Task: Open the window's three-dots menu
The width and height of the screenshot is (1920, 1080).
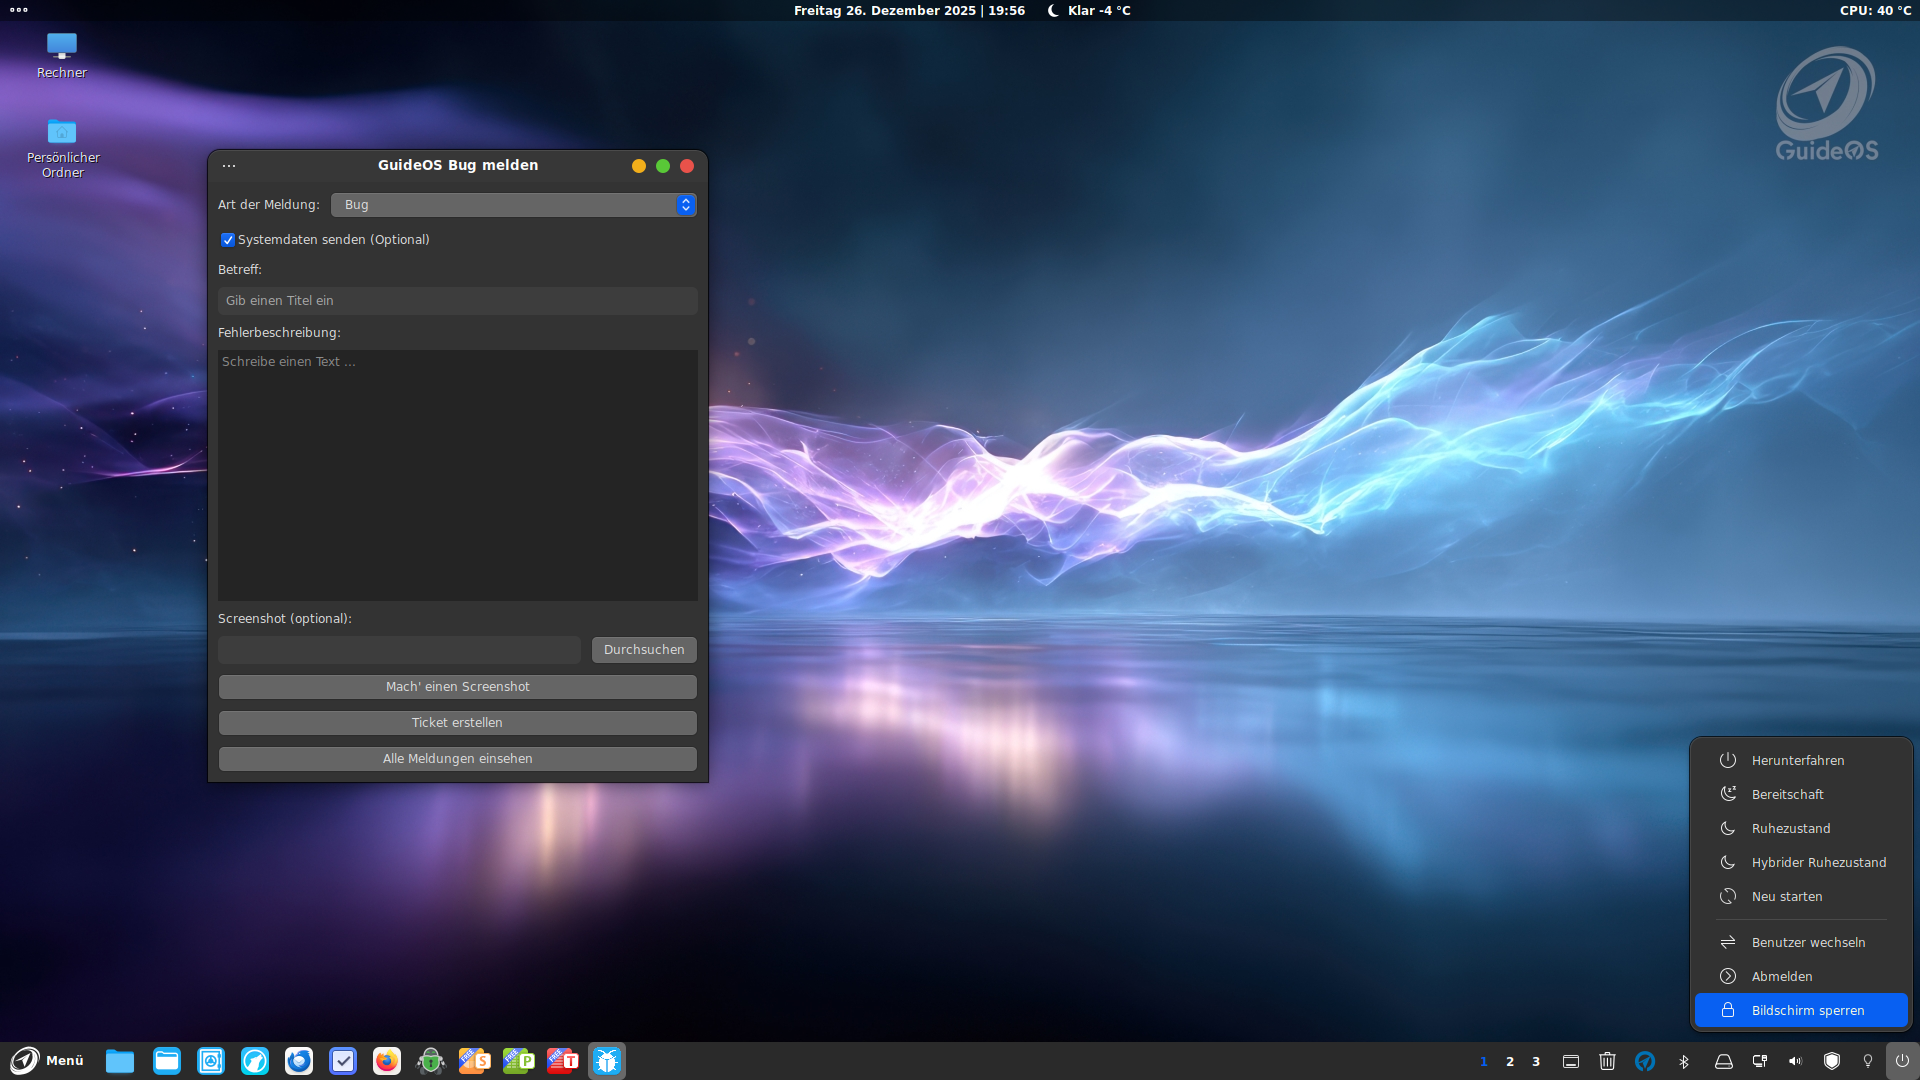Action: click(229, 166)
